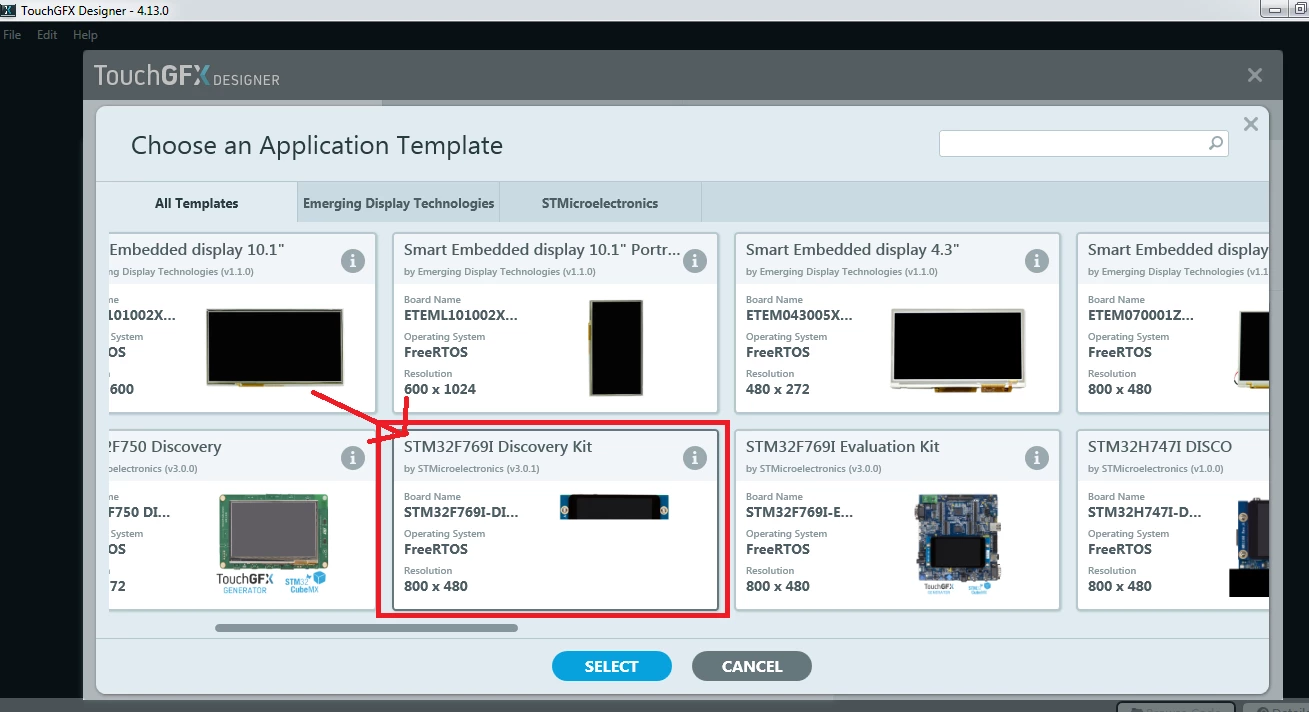Click the 4.3" display thumbnail image
This screenshot has height=712, width=1309.
[x=960, y=348]
